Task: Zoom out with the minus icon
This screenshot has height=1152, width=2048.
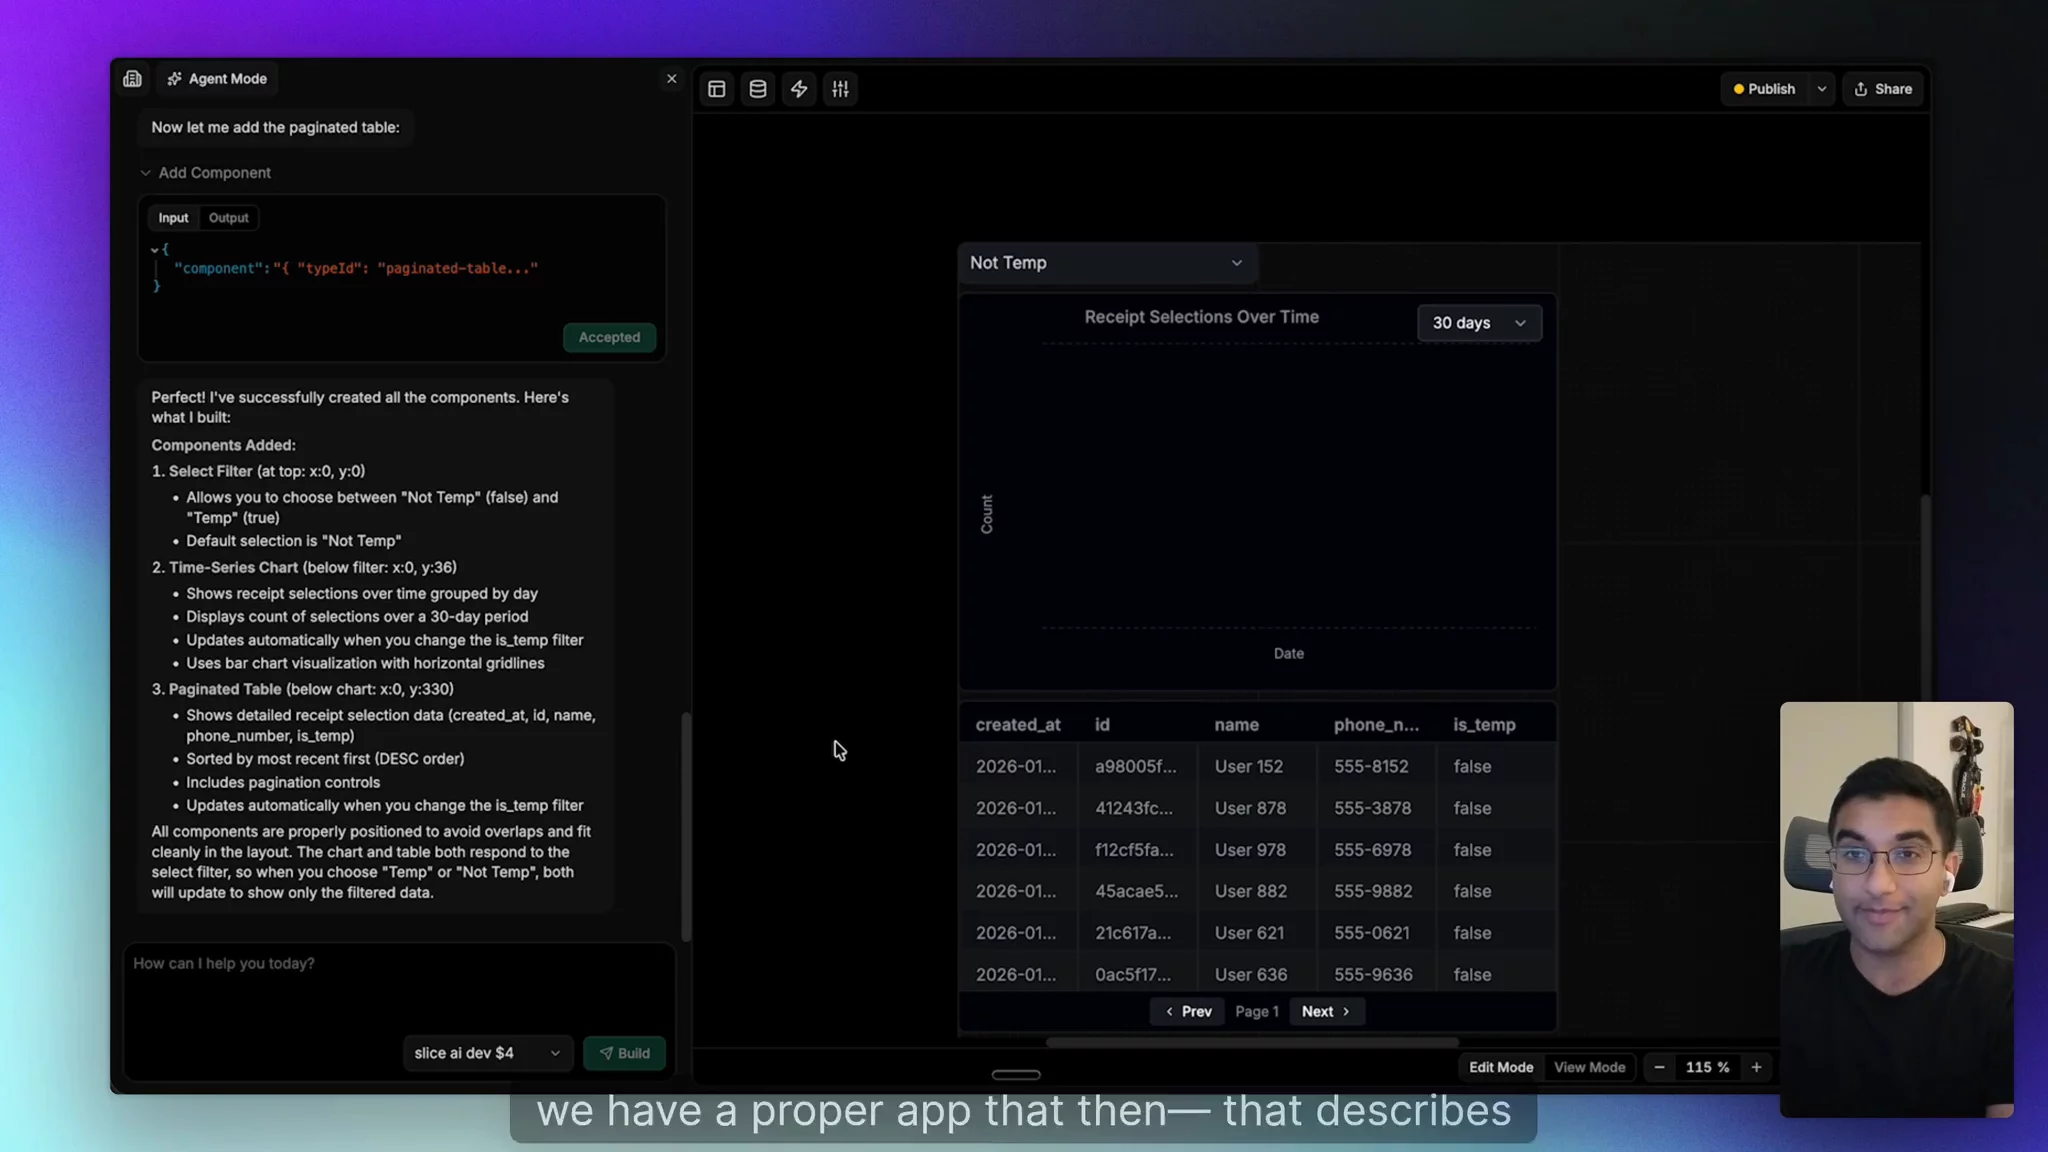Action: tap(1659, 1068)
